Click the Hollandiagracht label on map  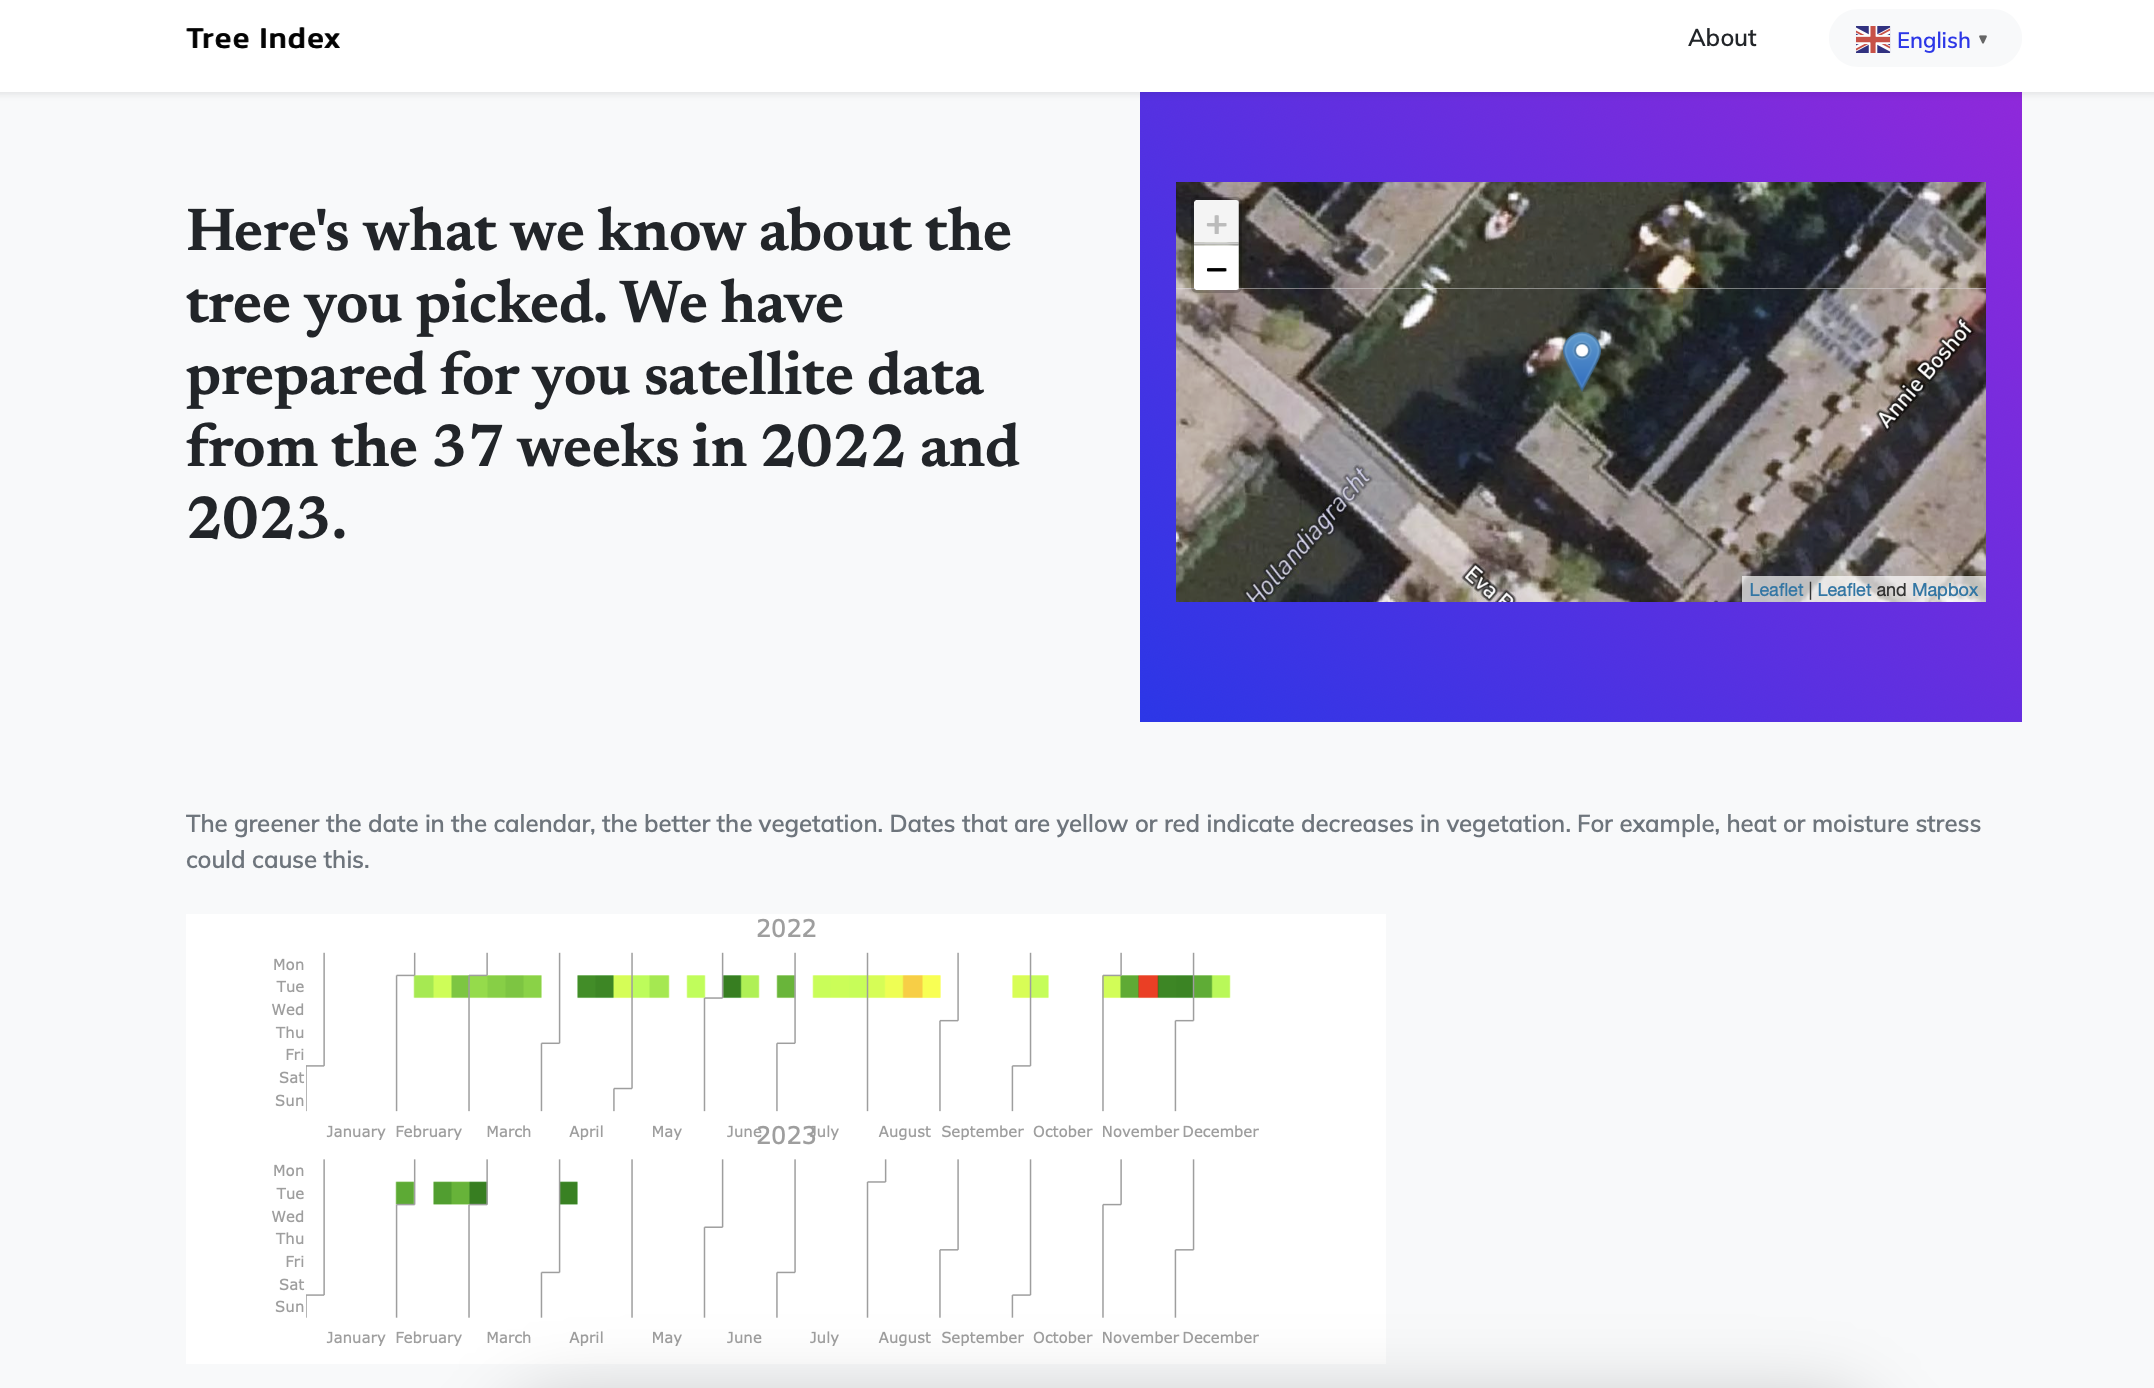coord(1308,536)
